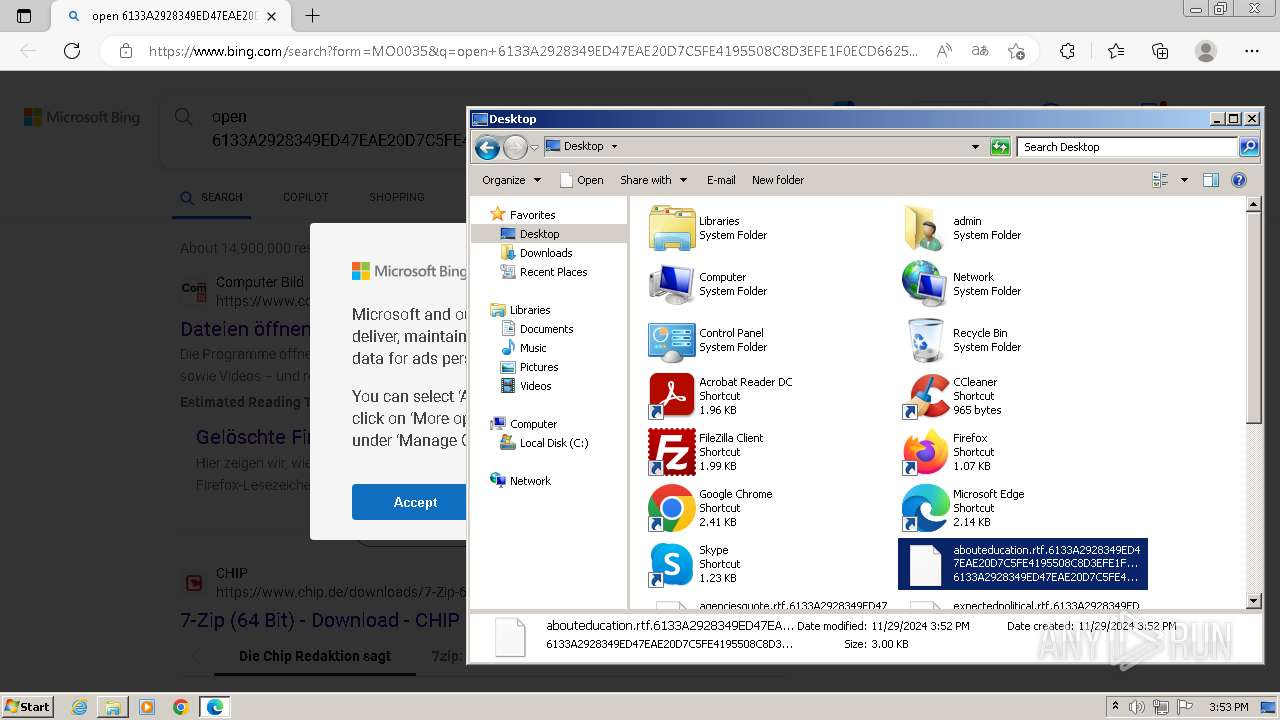
Task: Click the Edge address bar URL
Action: (533, 51)
